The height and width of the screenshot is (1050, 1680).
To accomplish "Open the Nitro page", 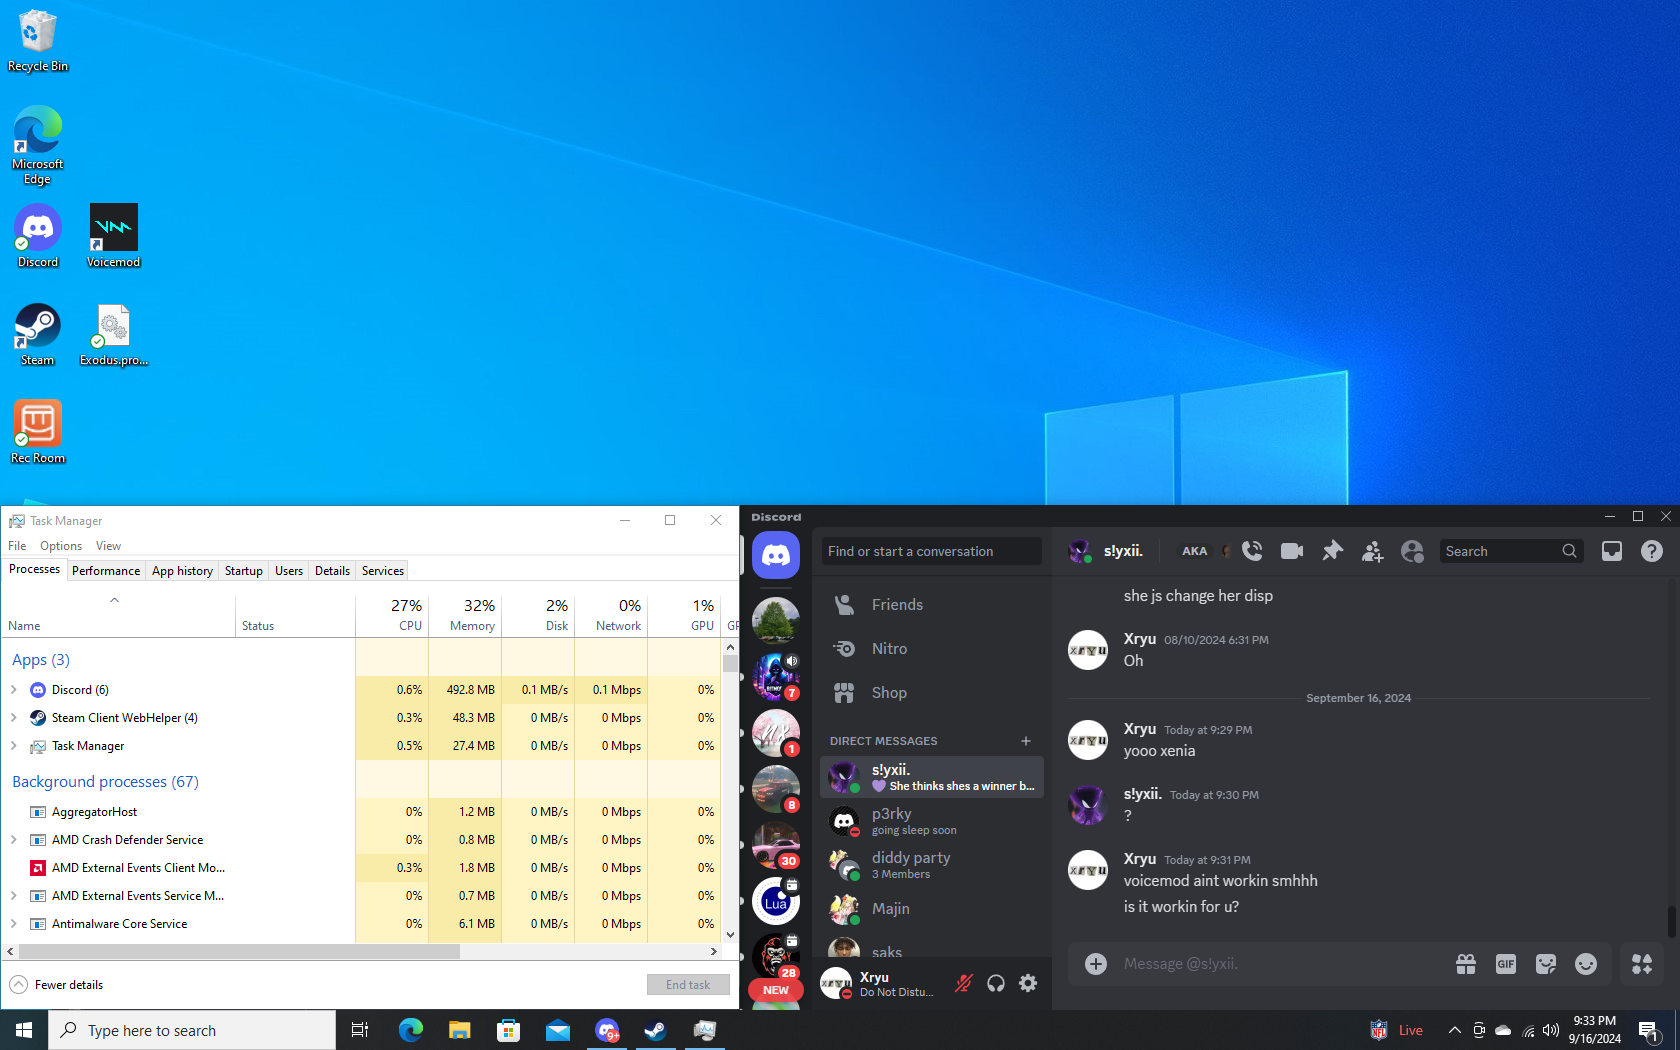I will 932,649.
